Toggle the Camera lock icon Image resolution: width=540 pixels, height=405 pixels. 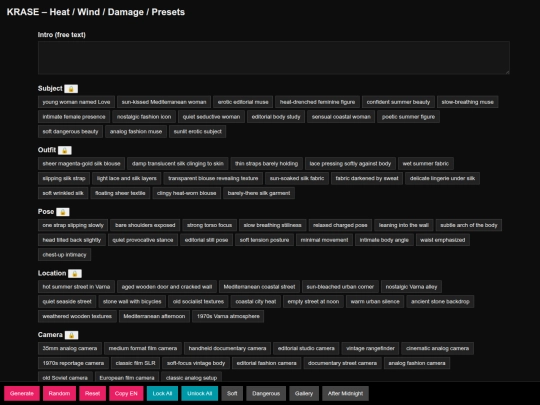(x=71, y=335)
